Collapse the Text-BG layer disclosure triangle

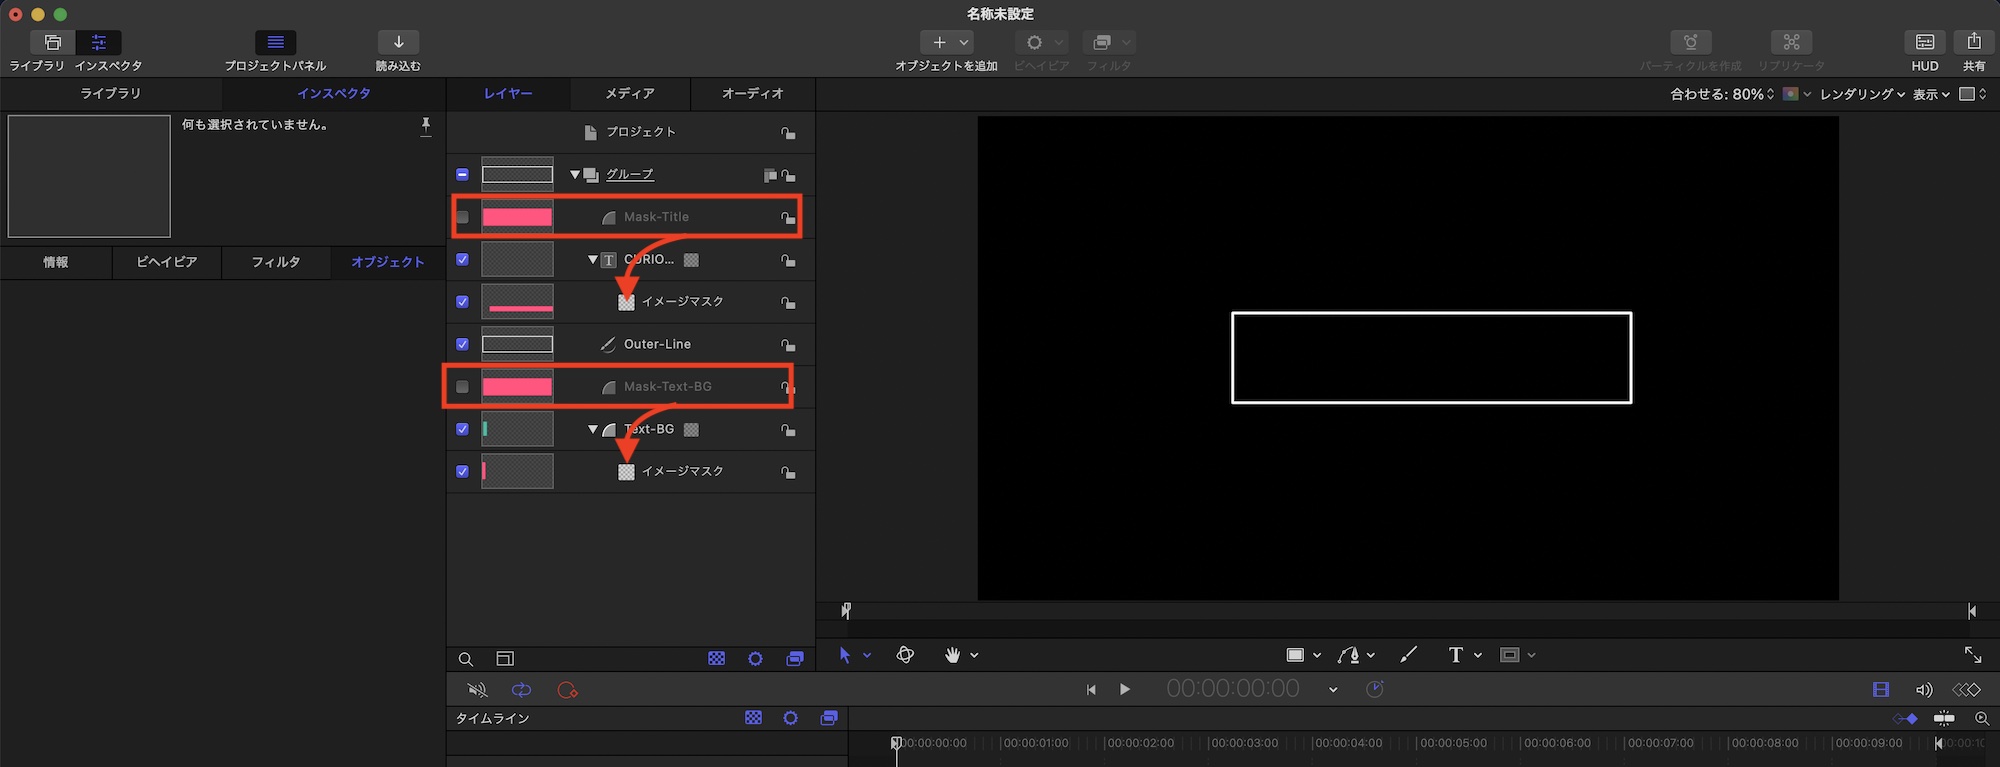coord(593,429)
